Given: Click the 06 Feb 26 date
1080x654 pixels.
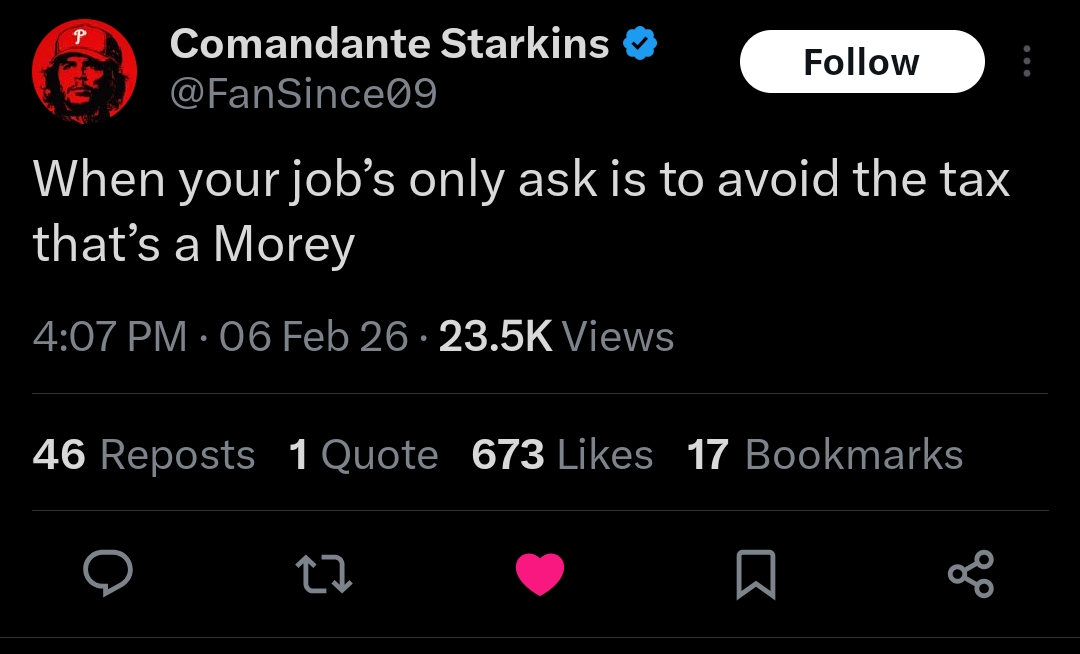Looking at the screenshot, I should [314, 337].
